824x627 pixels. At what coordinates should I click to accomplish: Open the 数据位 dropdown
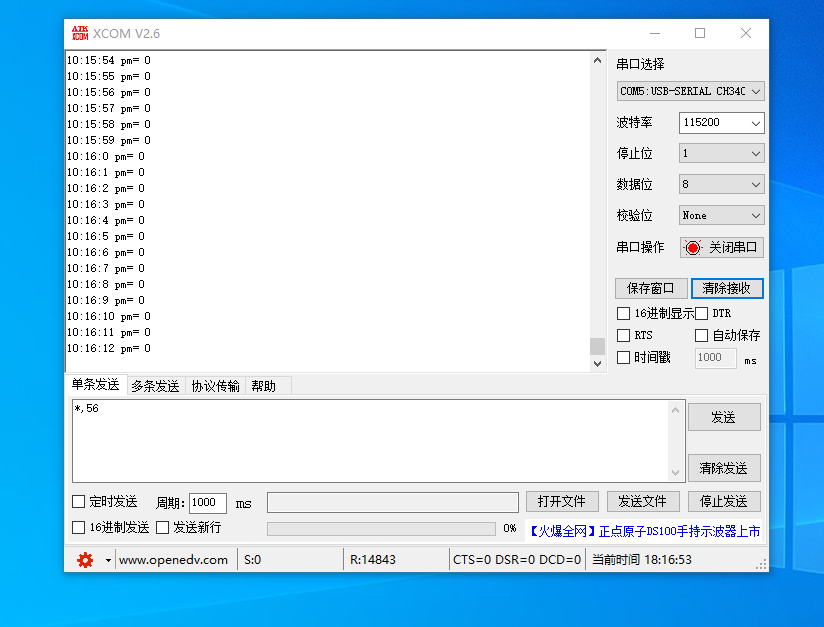tap(722, 184)
